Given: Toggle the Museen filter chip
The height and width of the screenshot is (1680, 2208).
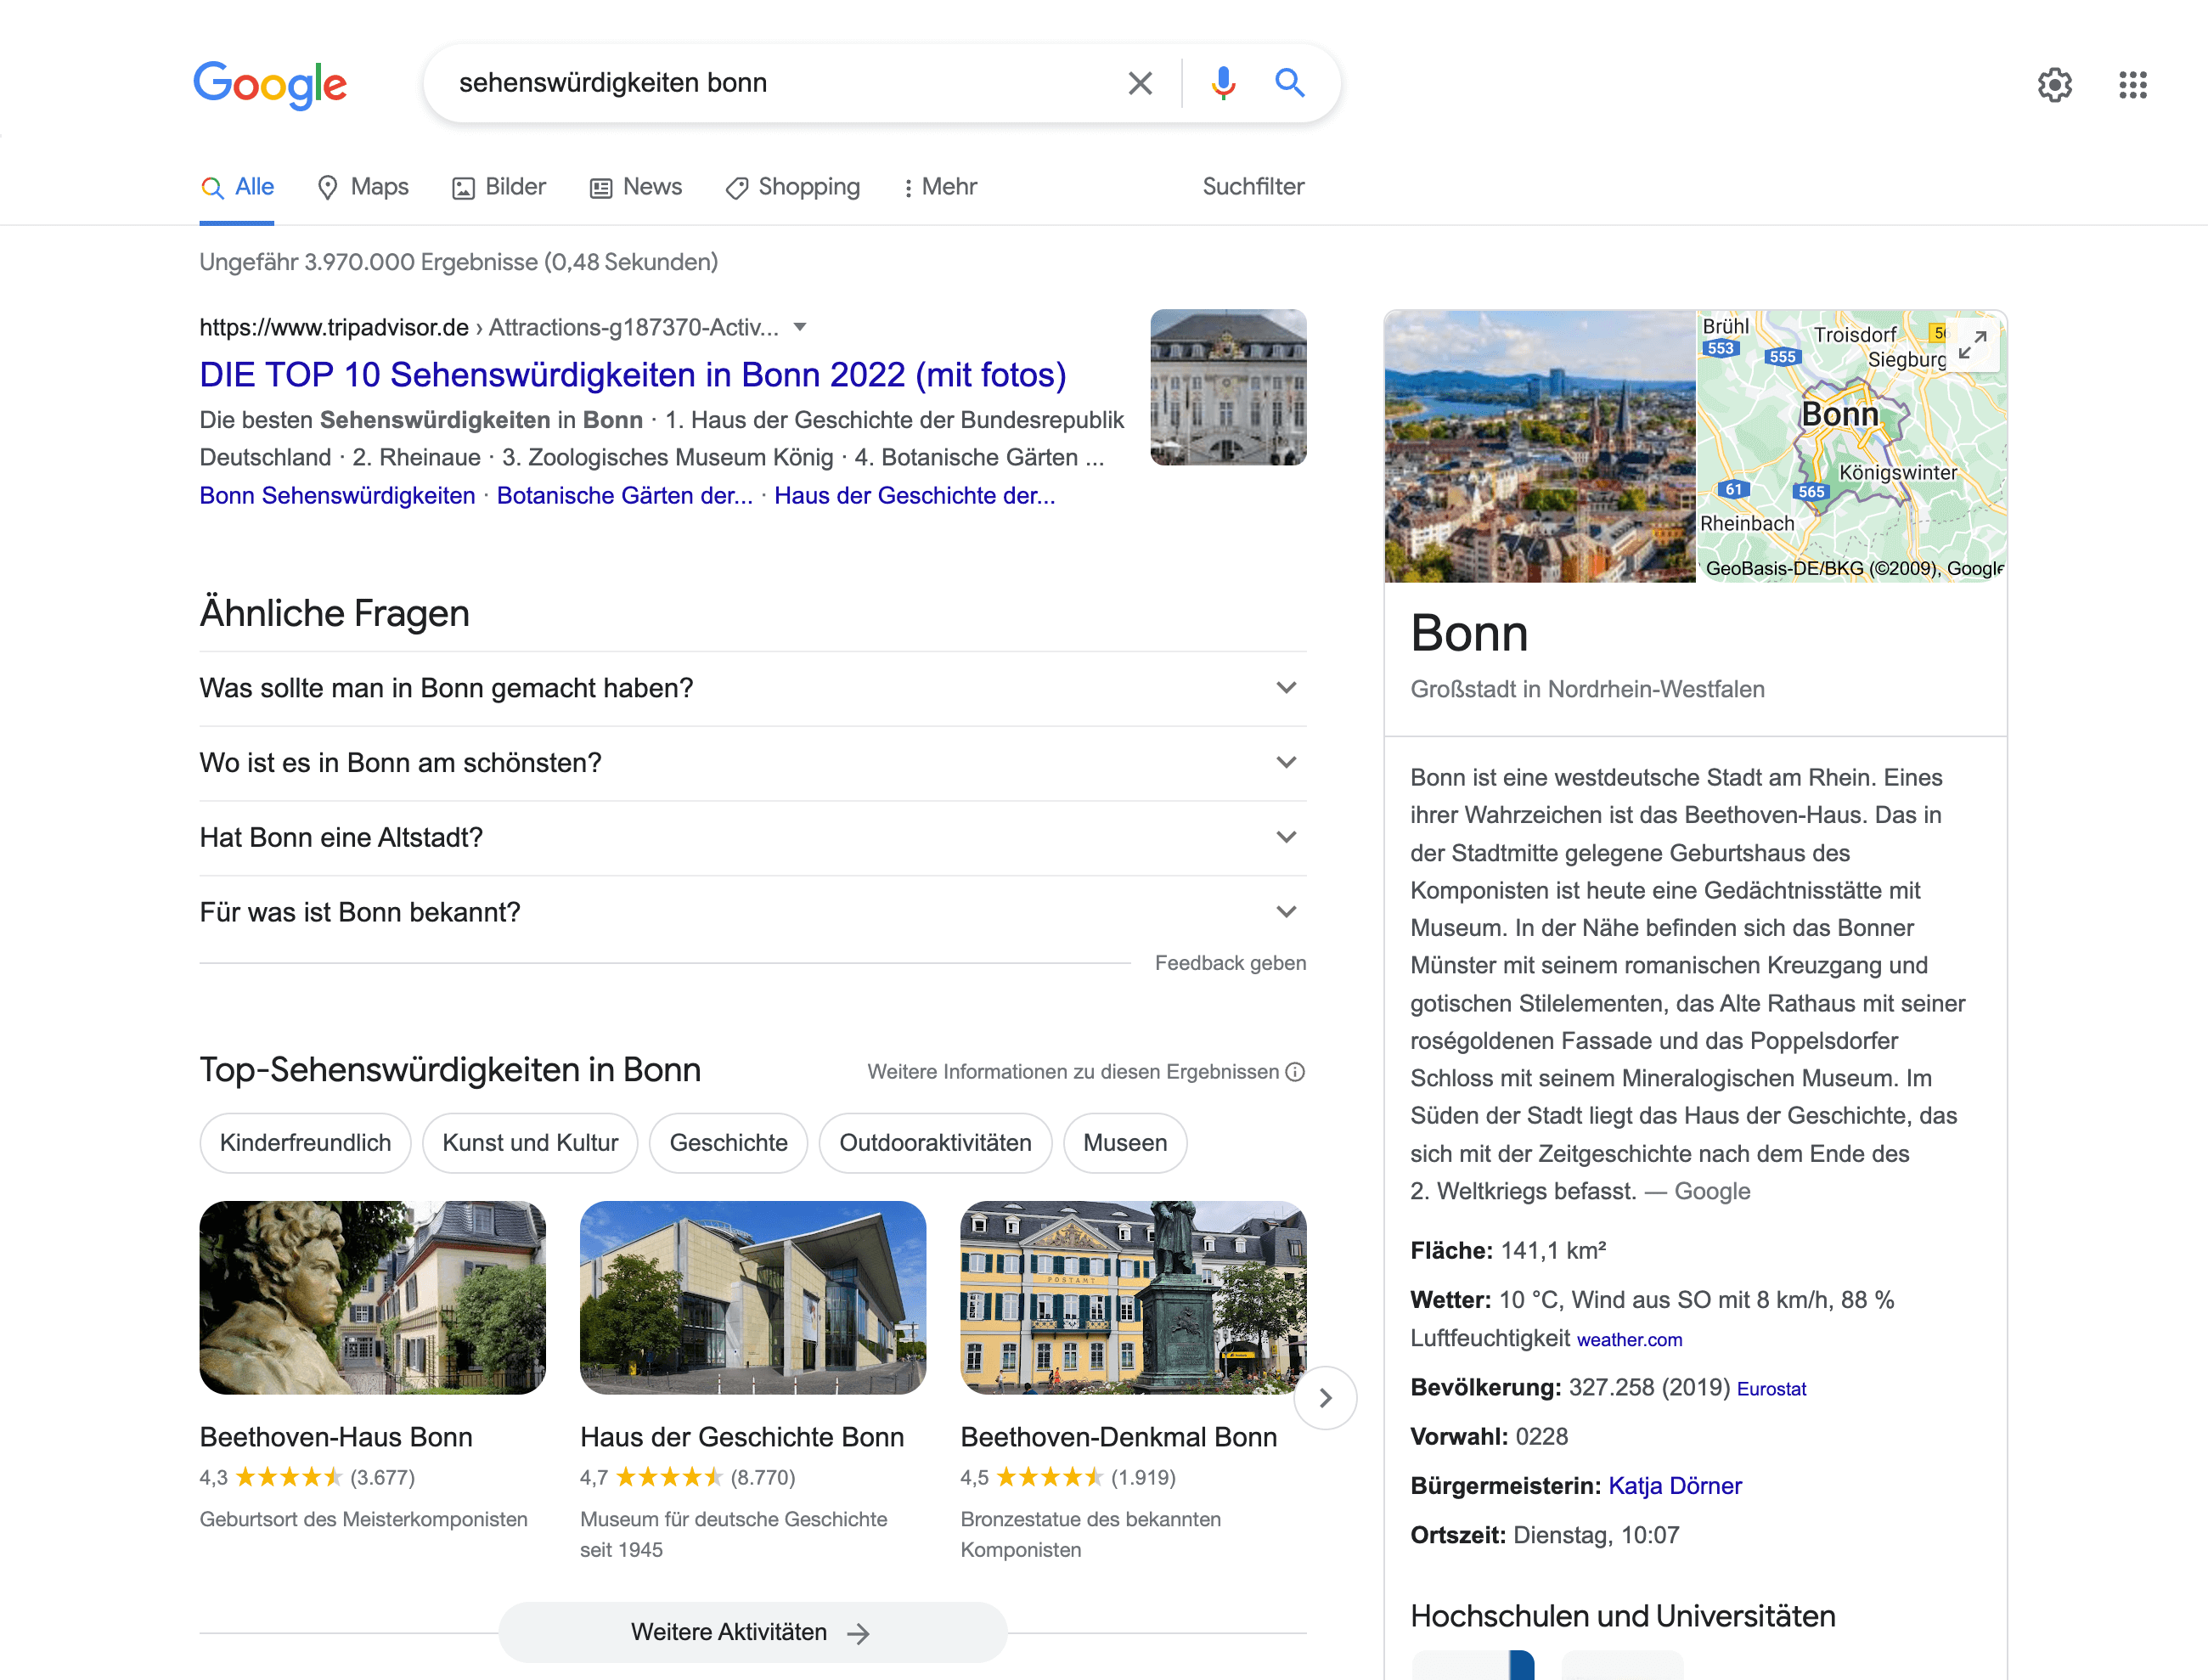Looking at the screenshot, I should tap(1124, 1143).
